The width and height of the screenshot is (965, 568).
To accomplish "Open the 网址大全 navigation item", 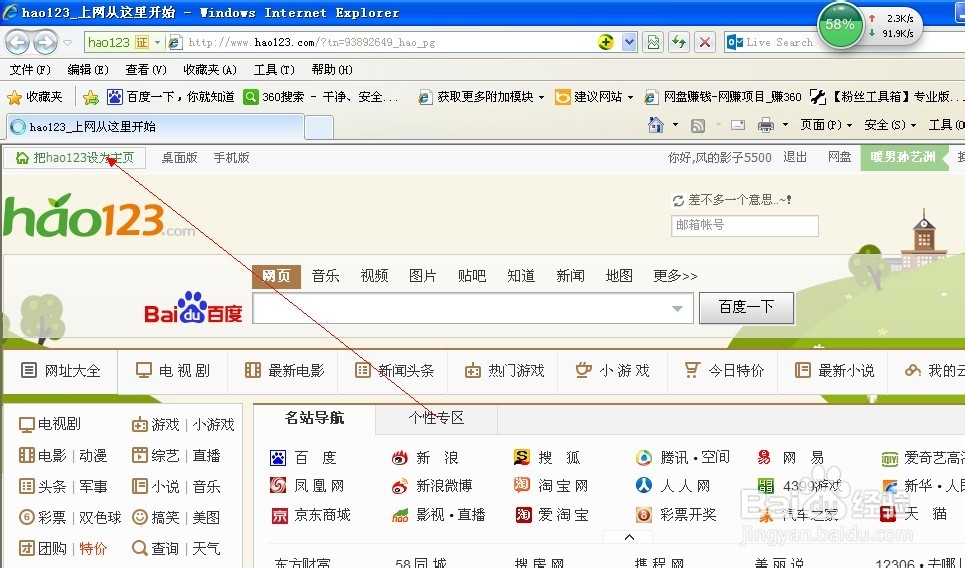I will (60, 370).
